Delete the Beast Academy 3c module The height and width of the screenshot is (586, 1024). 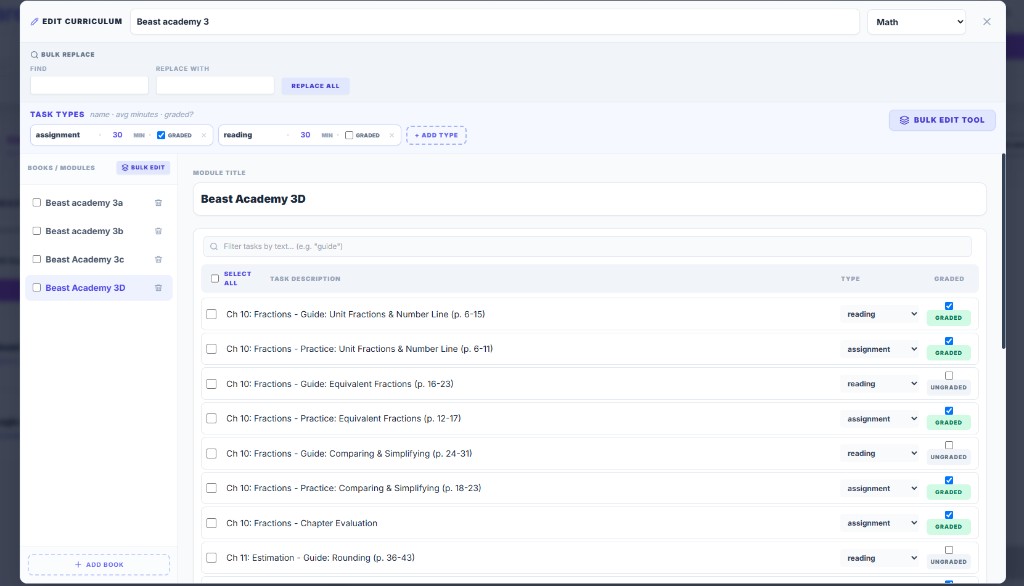158,259
